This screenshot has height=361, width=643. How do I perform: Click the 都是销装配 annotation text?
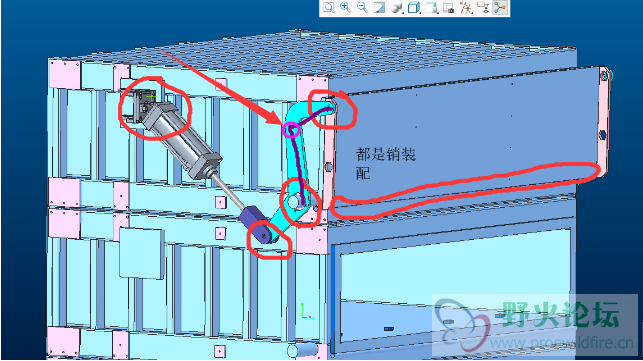point(385,164)
